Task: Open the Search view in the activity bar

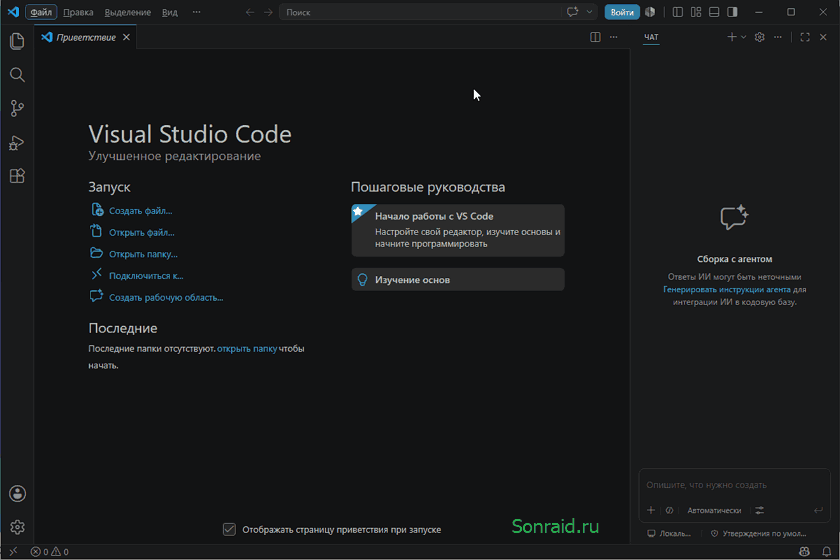Action: pyautogui.click(x=17, y=75)
